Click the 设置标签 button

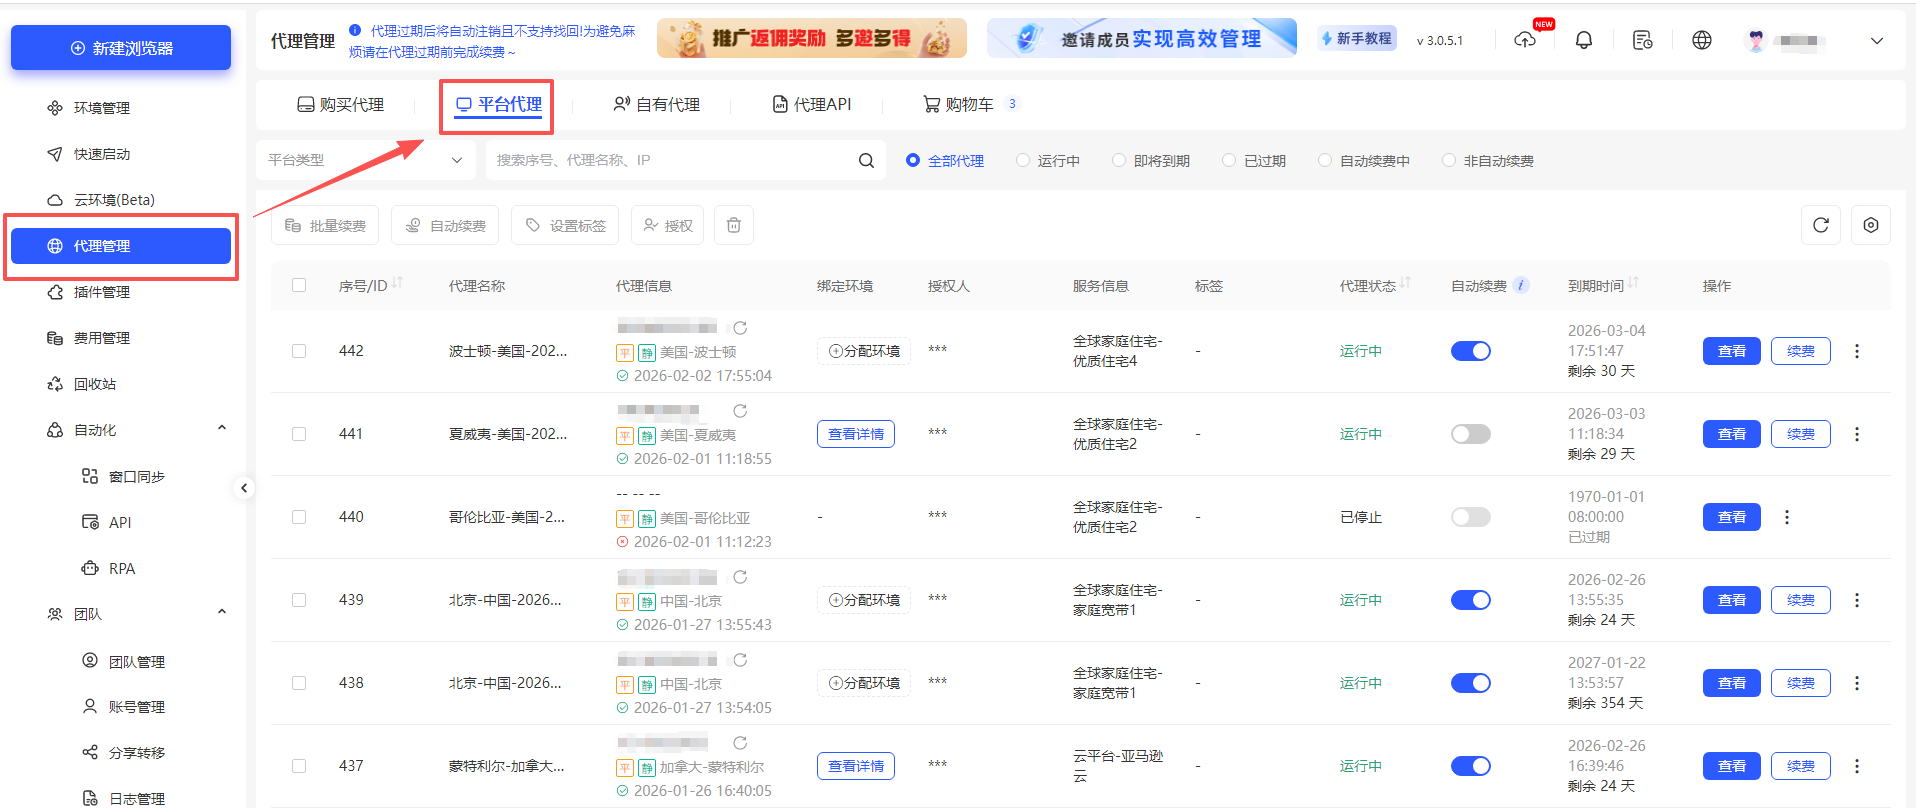click(x=565, y=225)
